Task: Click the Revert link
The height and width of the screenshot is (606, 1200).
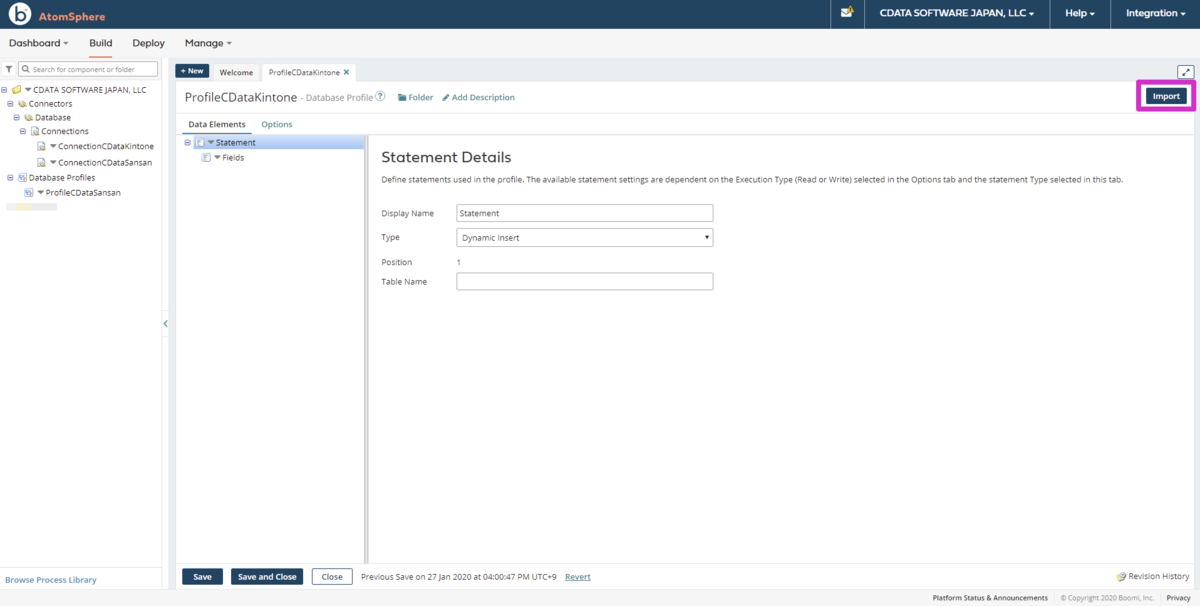Action: [x=577, y=577]
